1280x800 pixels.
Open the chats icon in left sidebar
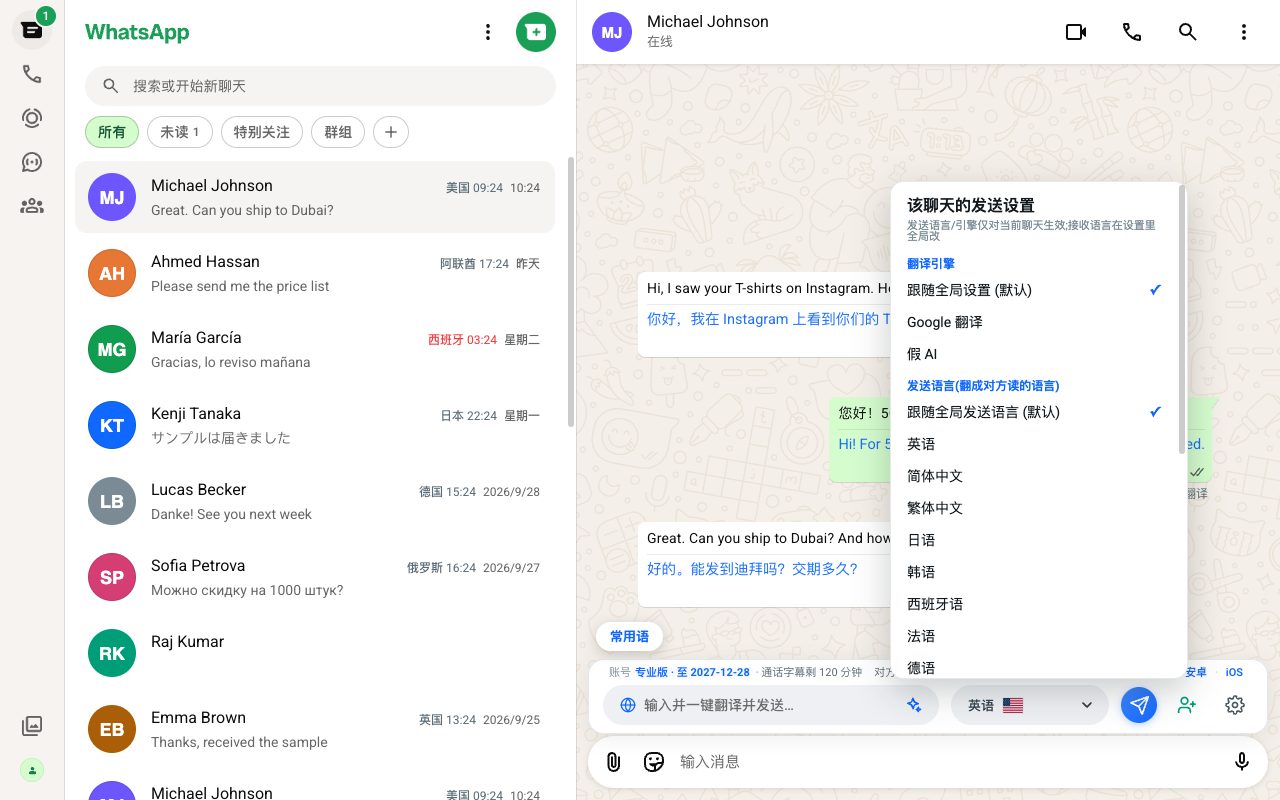point(32,30)
